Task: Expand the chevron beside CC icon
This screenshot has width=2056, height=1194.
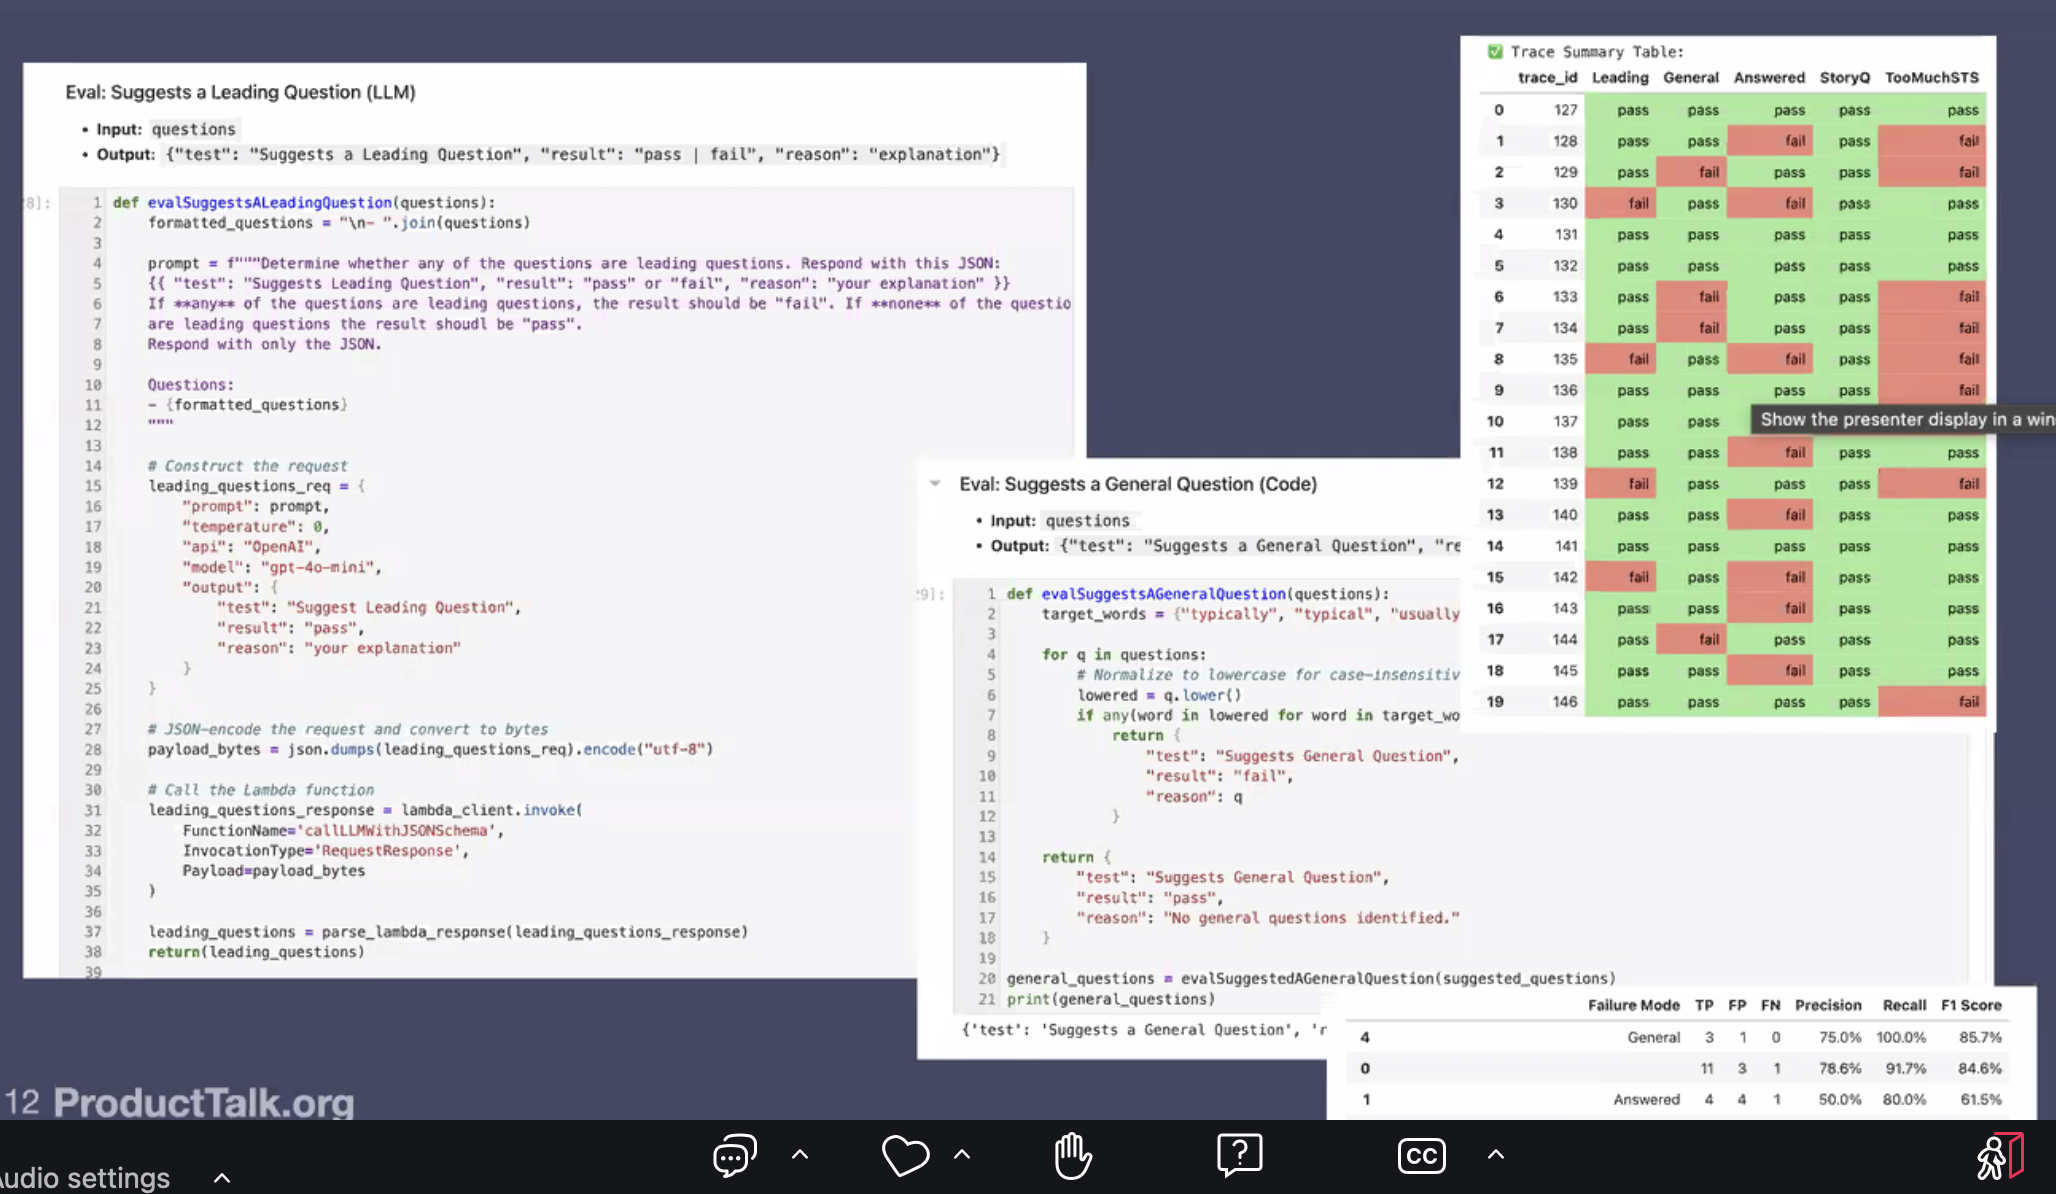Action: (x=1496, y=1154)
